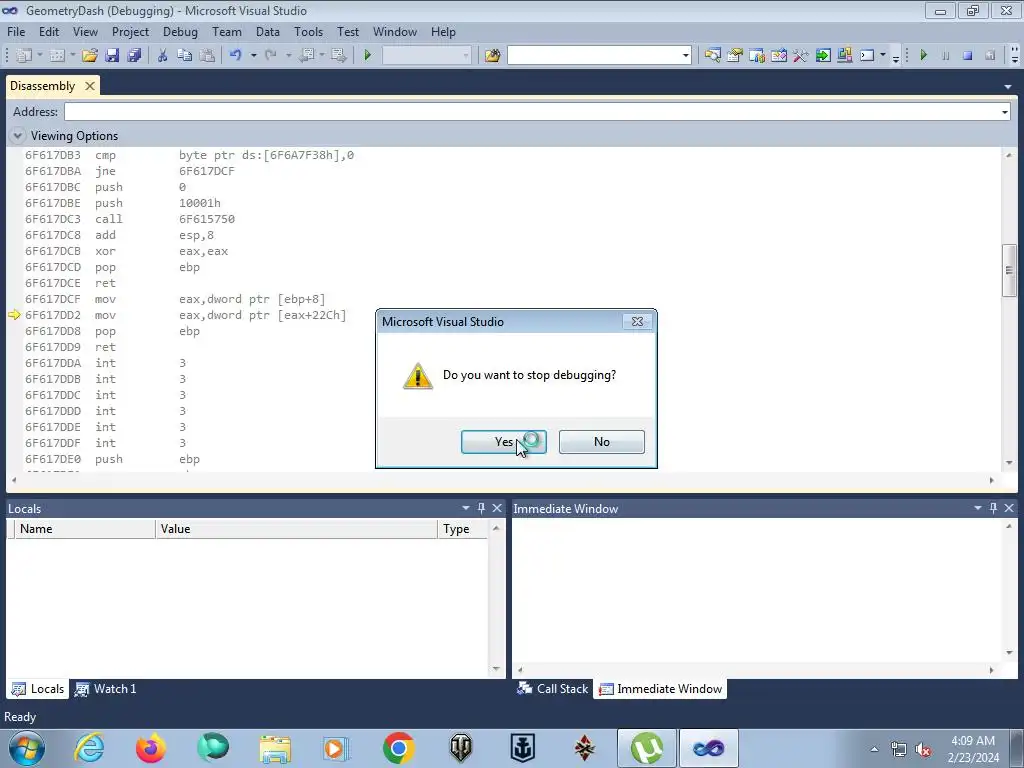Image resolution: width=1024 pixels, height=768 pixels.
Task: Open the Find combo box dropdown arrow
Action: 686,56
